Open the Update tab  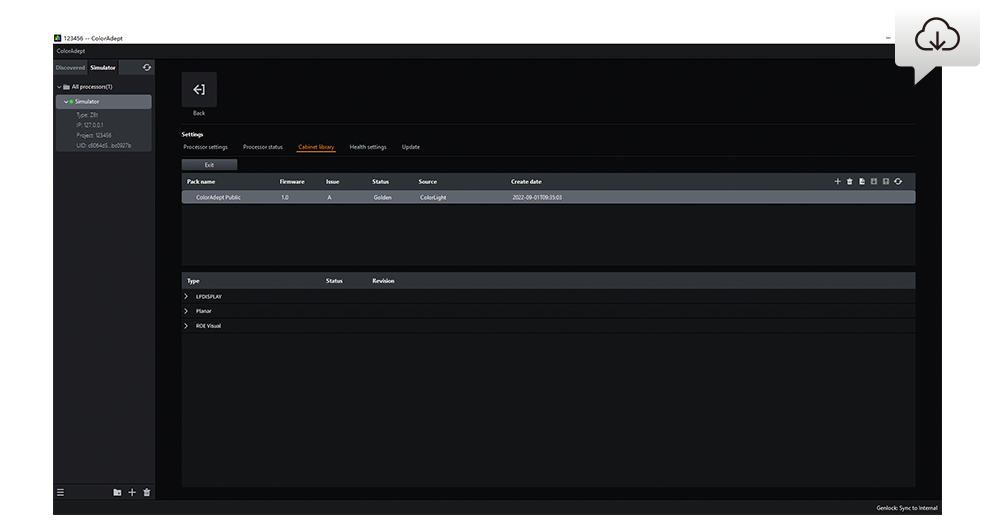[410, 147]
